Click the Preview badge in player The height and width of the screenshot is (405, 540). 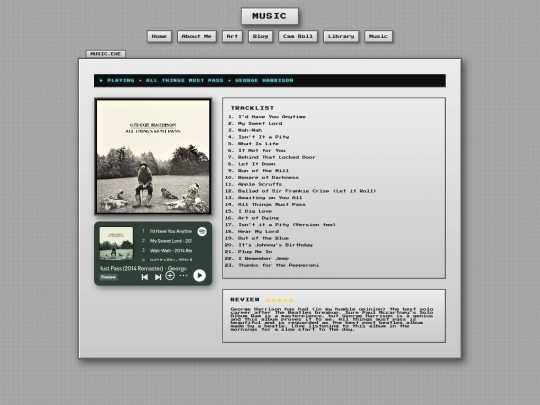(x=108, y=277)
